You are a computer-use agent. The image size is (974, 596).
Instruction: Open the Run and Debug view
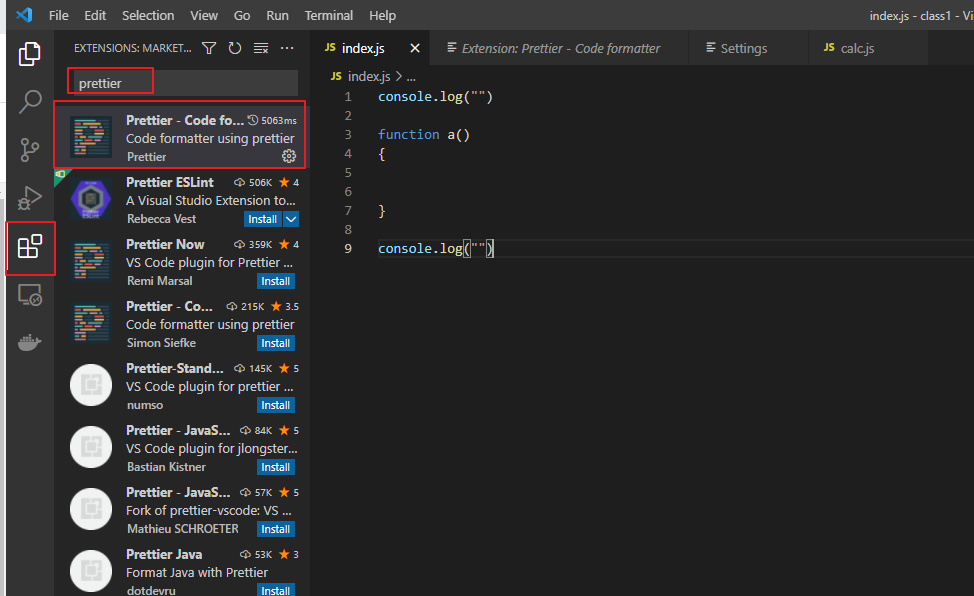(29, 198)
